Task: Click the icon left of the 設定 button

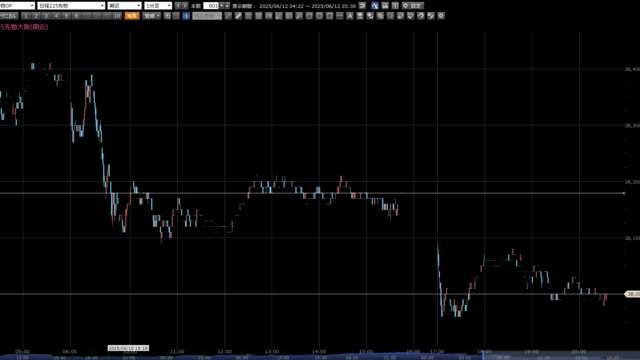Action: pos(395,6)
